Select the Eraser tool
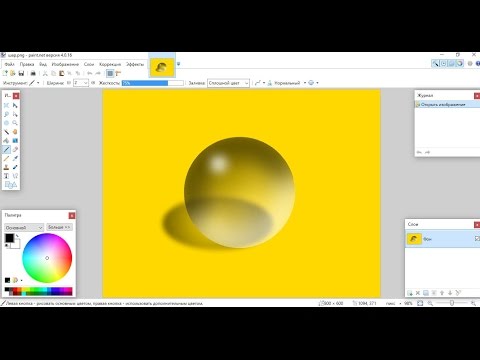The width and height of the screenshot is (480, 360). 15,150
